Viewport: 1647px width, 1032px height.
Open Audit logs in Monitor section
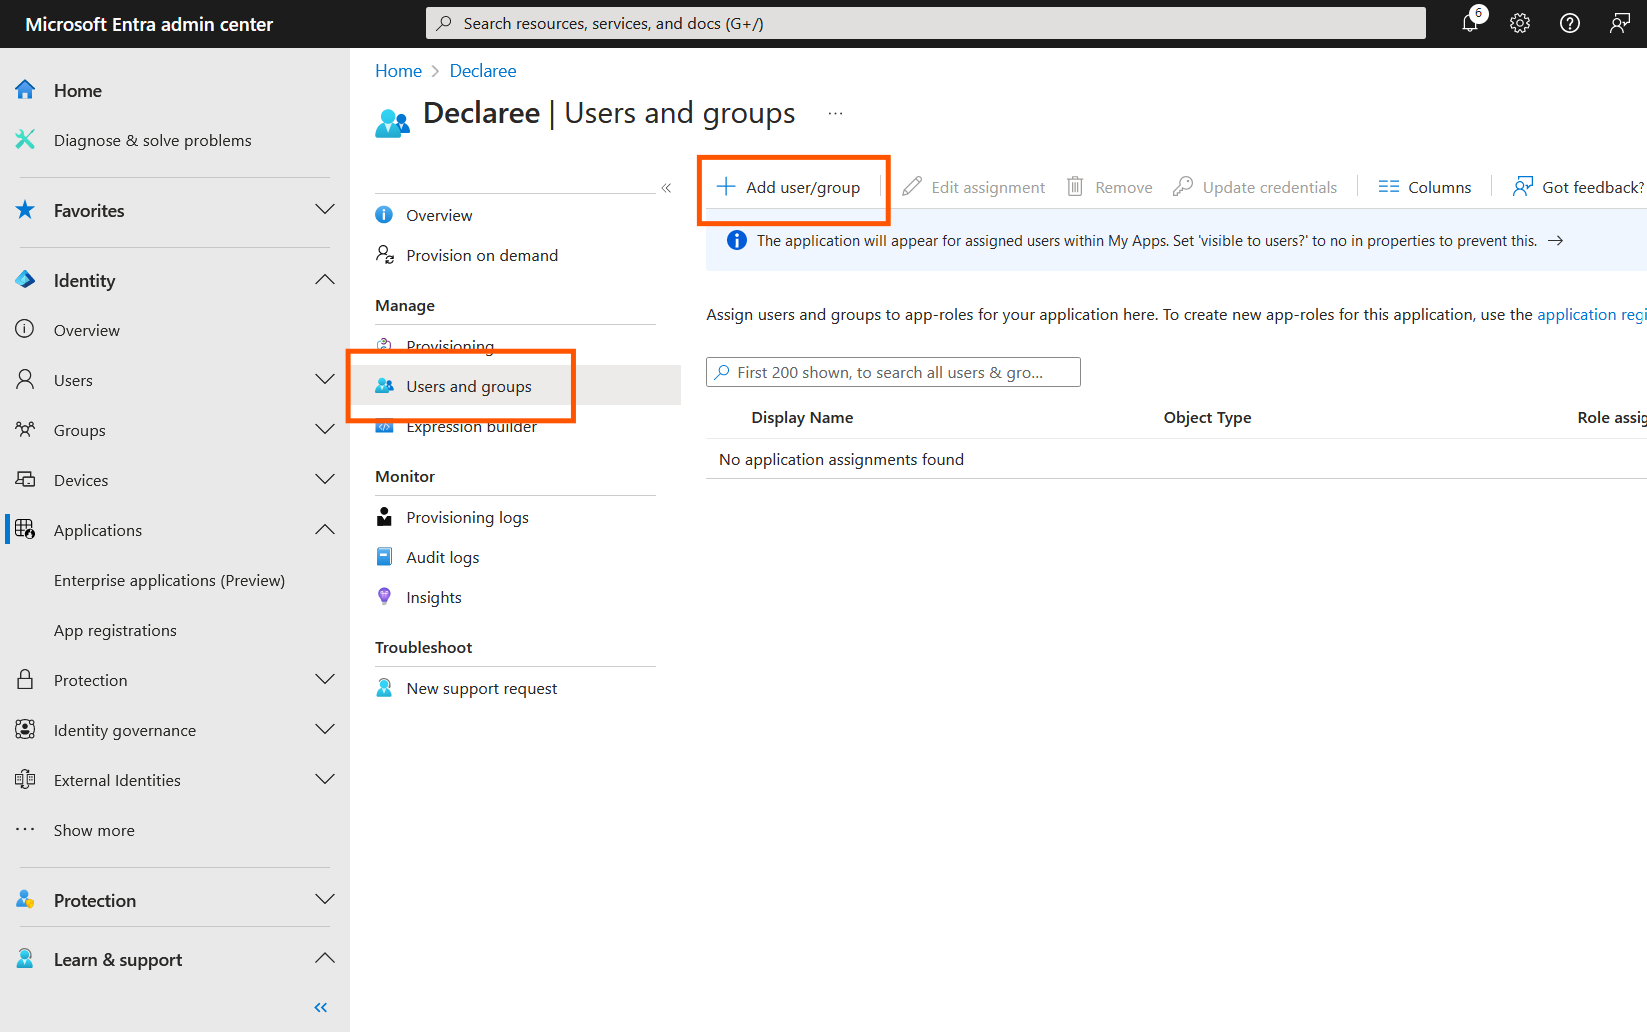click(442, 558)
